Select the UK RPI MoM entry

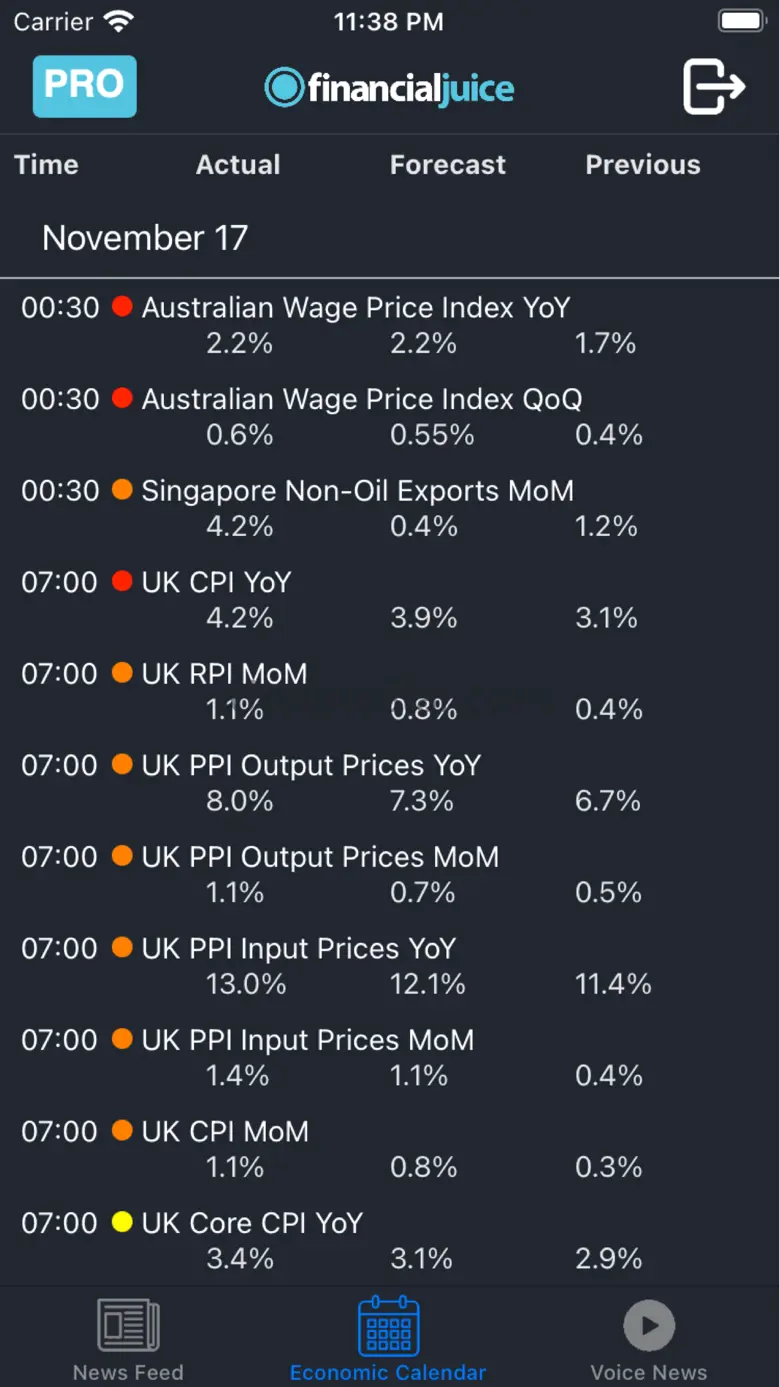225,674
